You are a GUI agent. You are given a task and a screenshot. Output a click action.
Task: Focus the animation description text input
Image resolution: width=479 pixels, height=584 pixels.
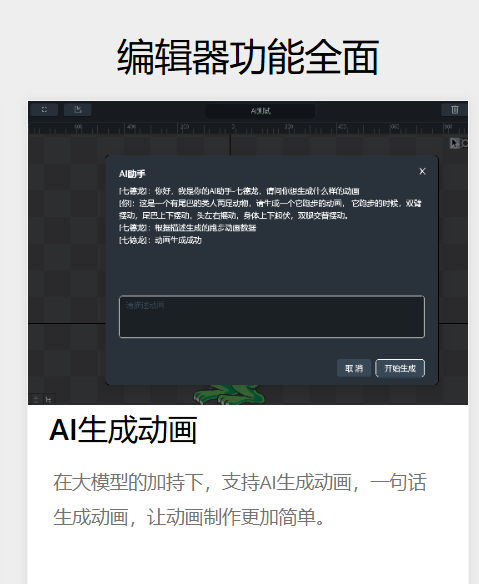(272, 317)
